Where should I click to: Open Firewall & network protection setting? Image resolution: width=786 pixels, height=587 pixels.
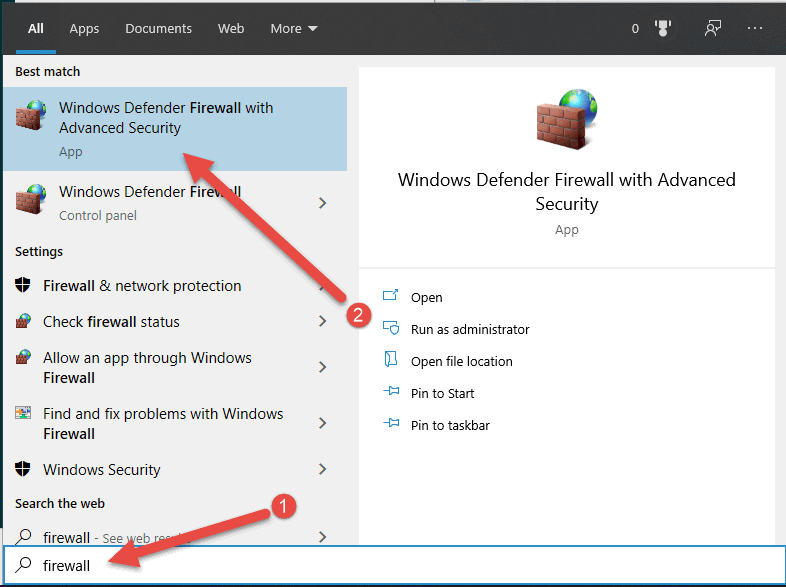pos(175,286)
